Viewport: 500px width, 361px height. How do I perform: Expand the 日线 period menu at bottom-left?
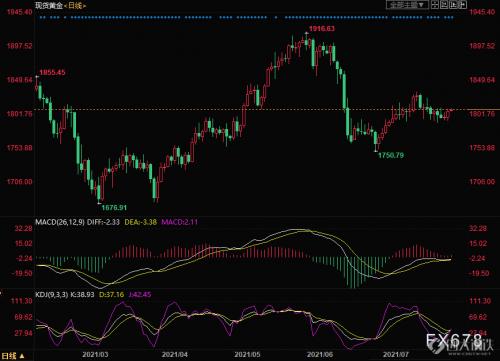tap(13, 356)
